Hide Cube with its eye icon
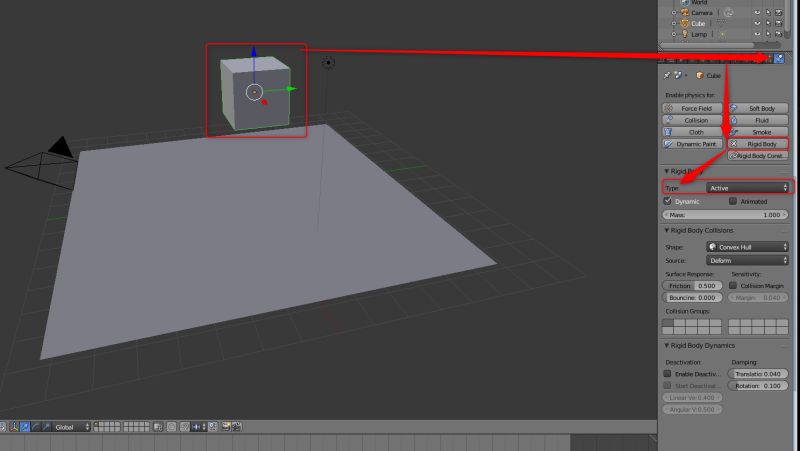This screenshot has width=800, height=451. 757,23
